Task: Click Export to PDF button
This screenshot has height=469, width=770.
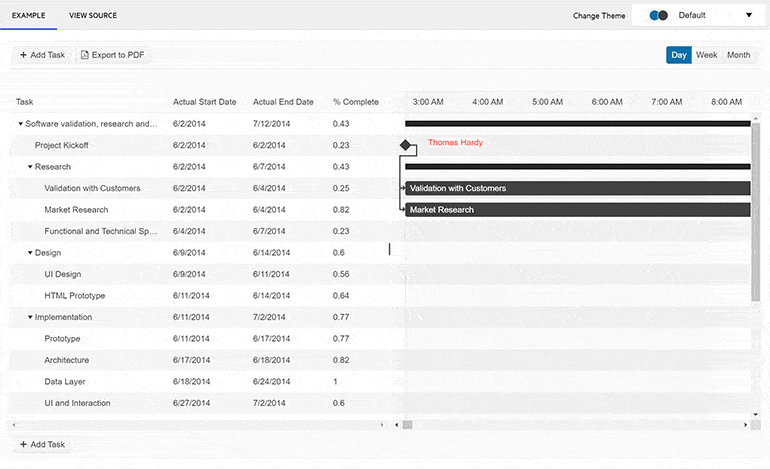Action: (x=112, y=55)
